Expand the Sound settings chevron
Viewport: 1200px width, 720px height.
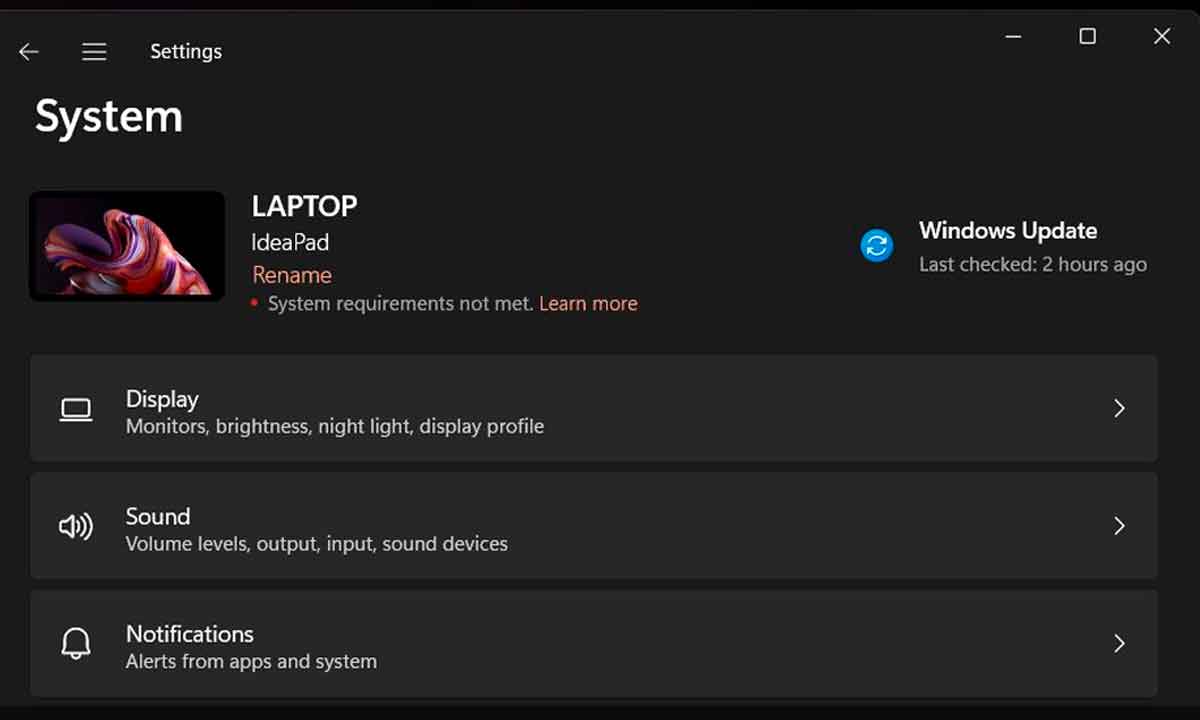[x=1119, y=526]
